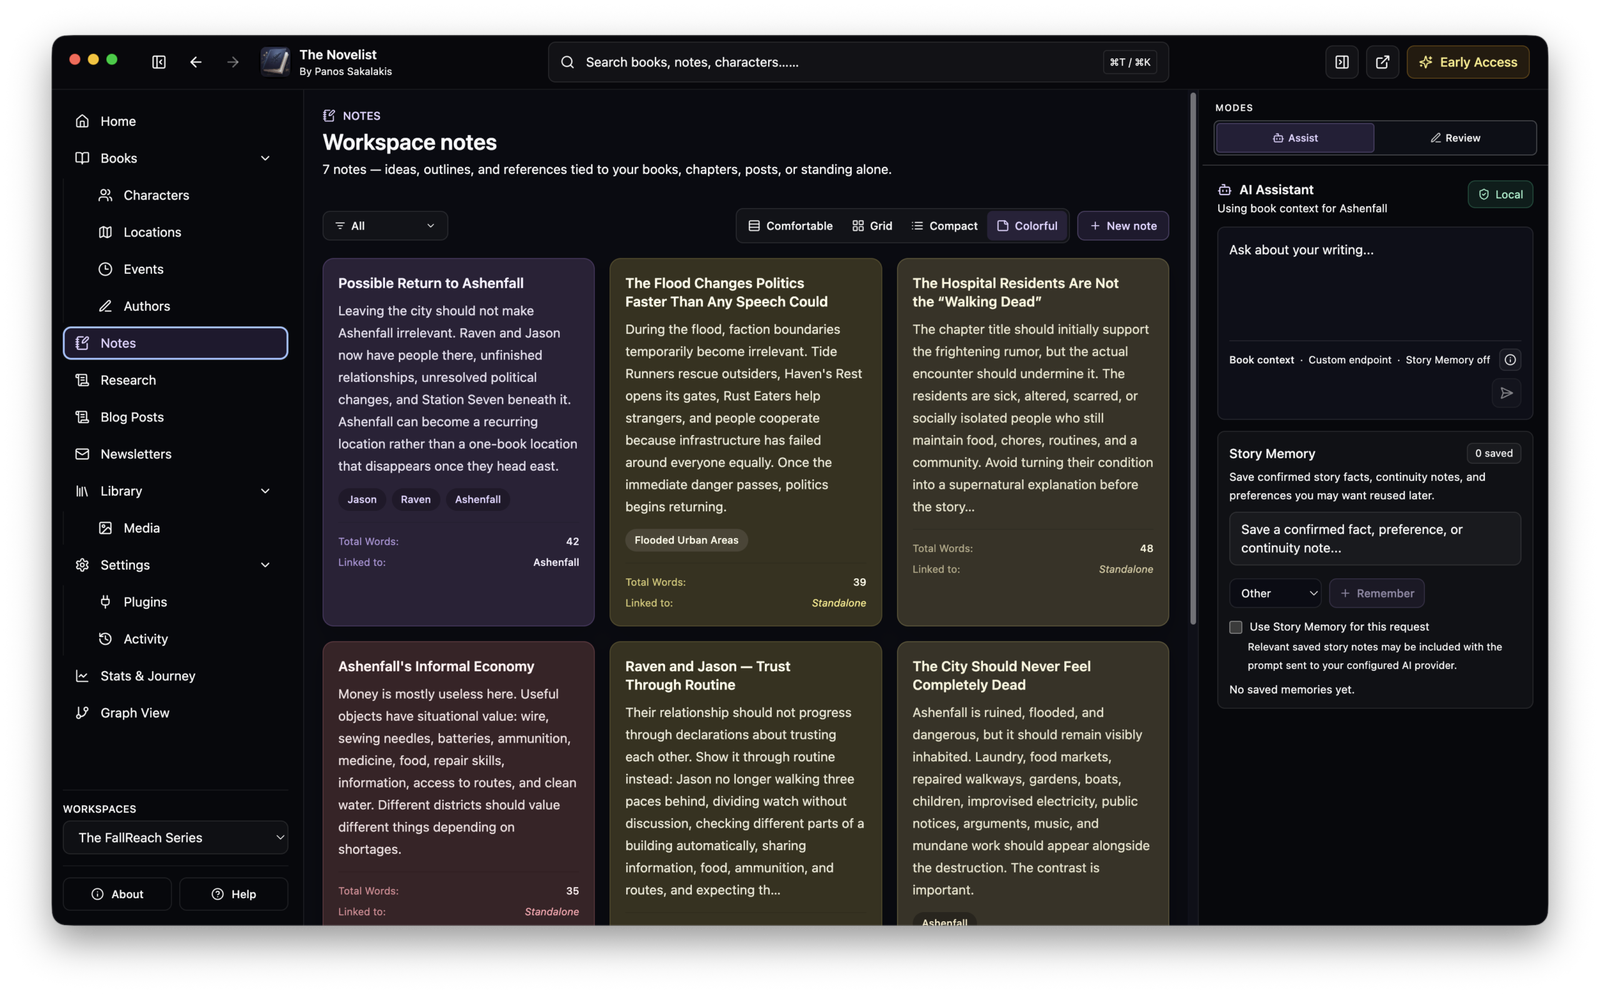Open external link icon in top bar
1600x994 pixels.
[1382, 62]
